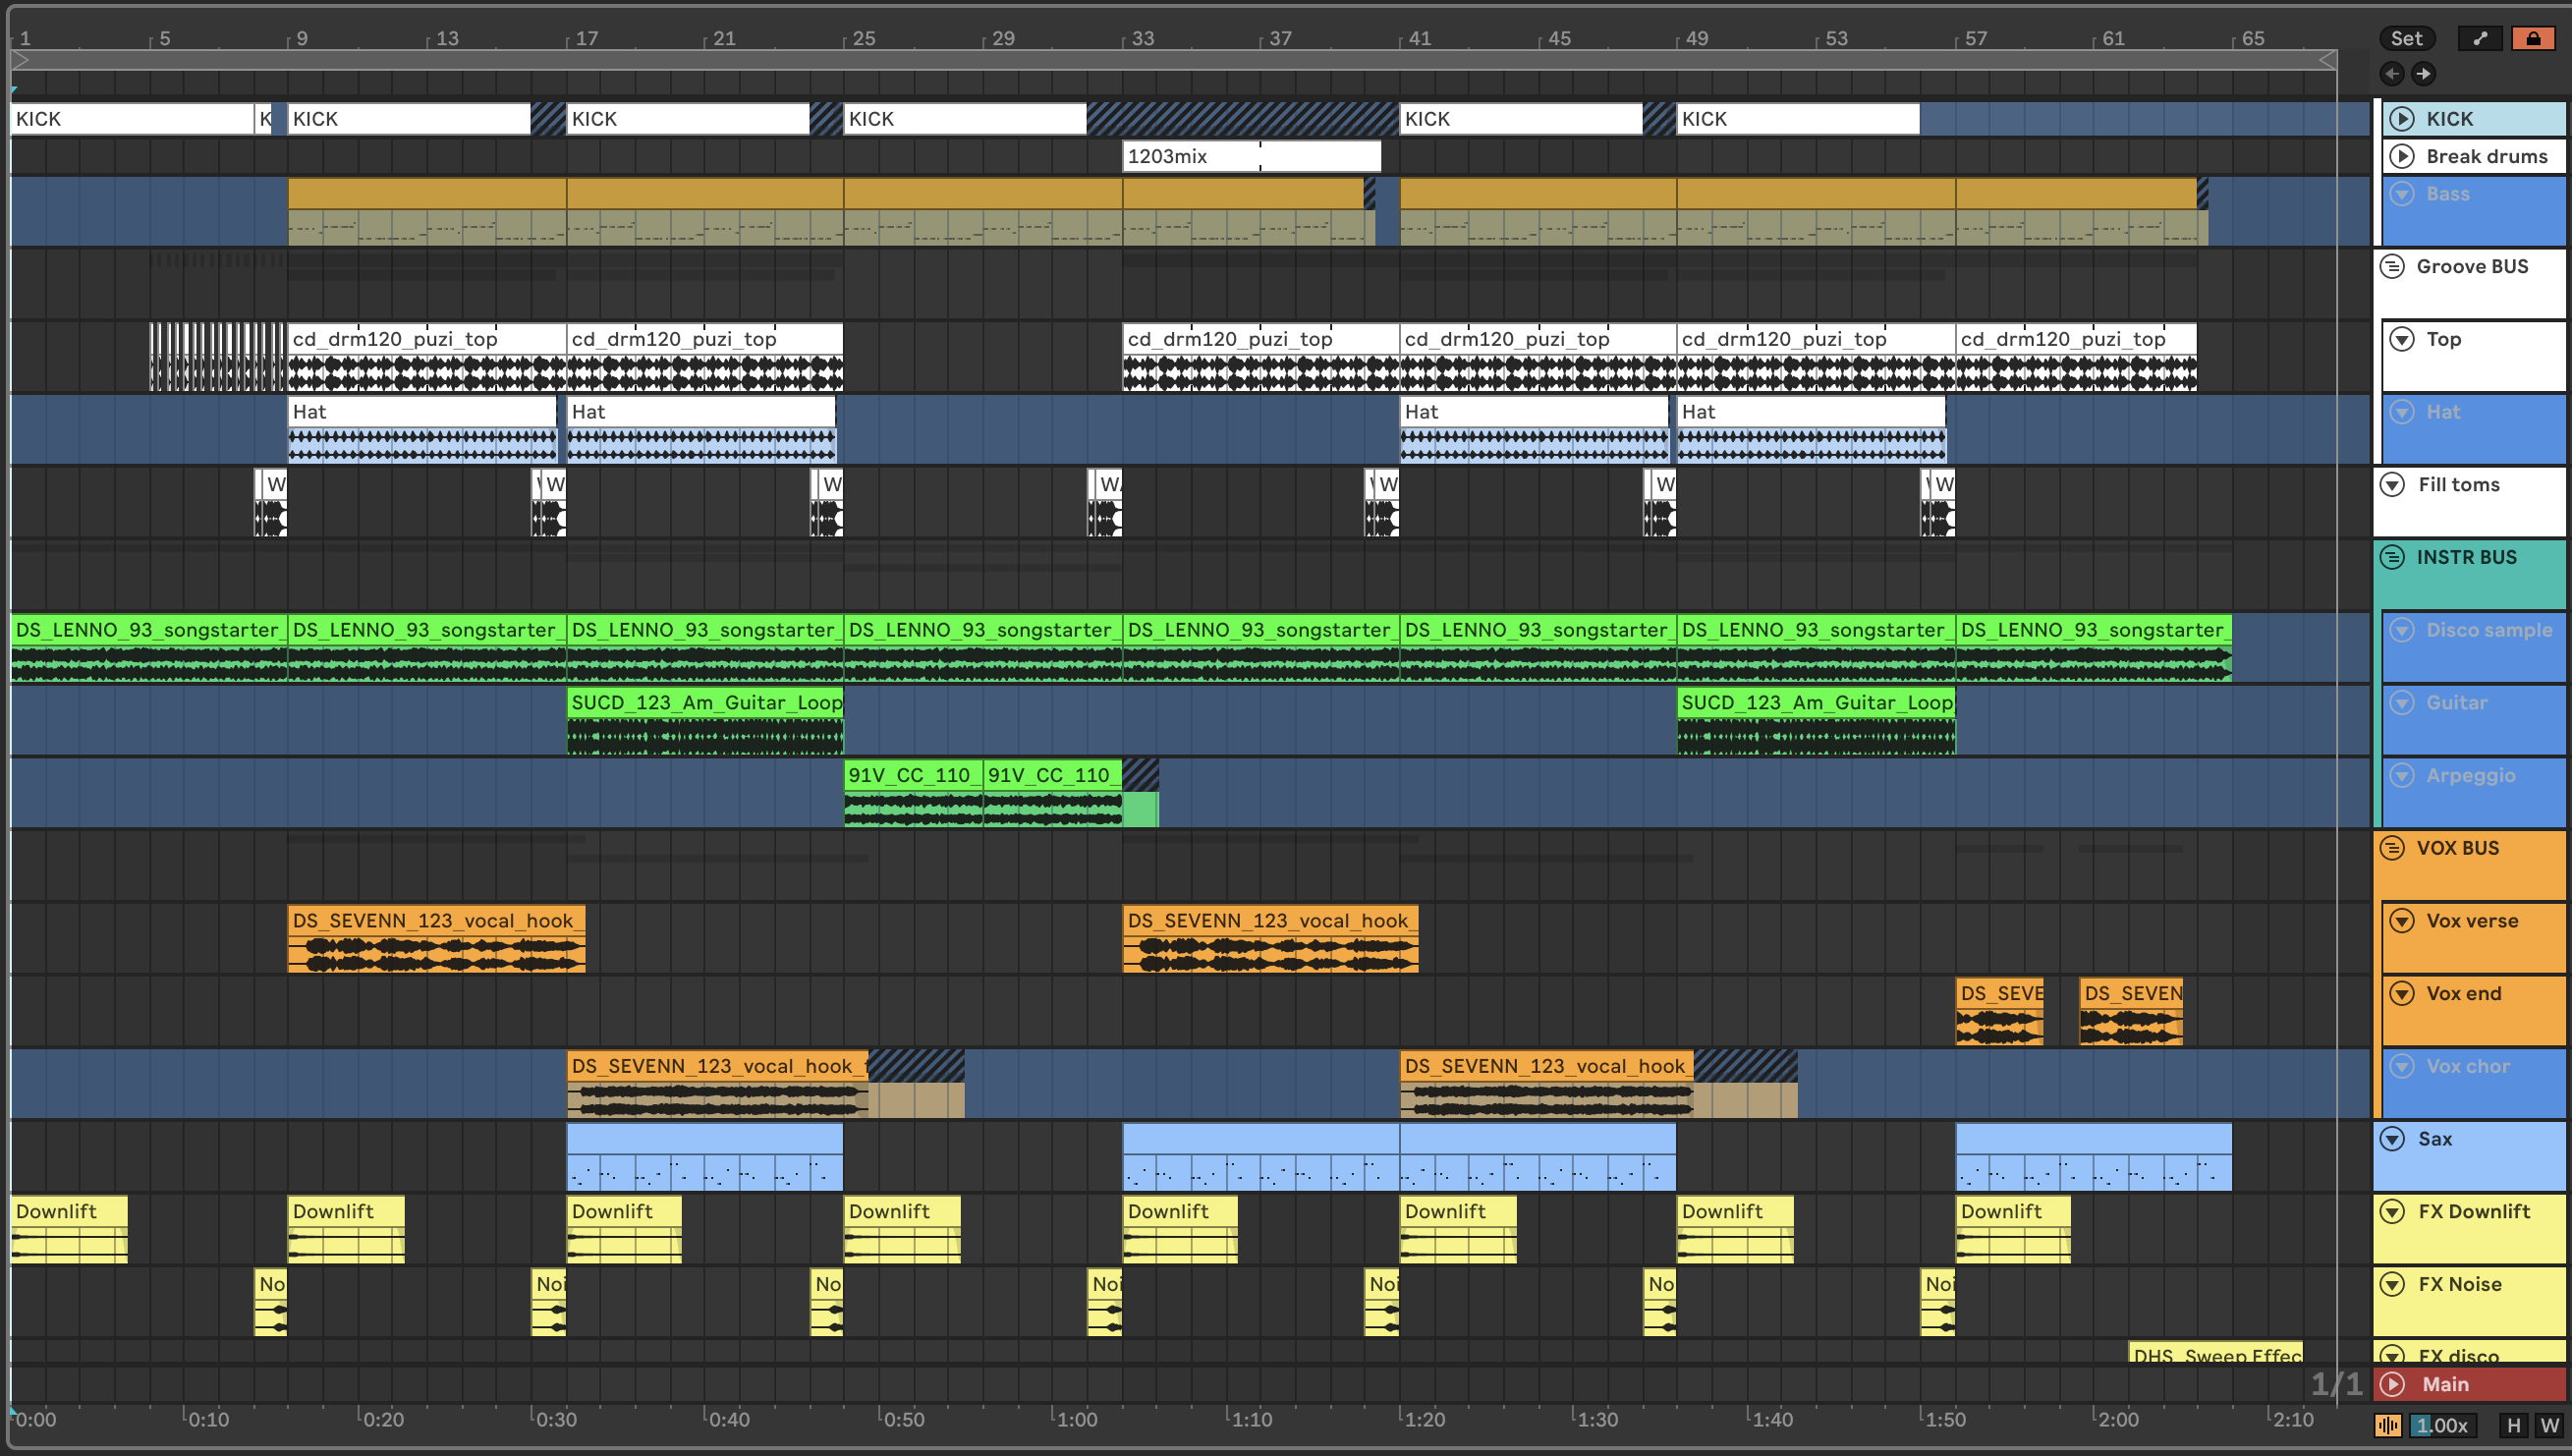Toggle the waveform display button
Screen dimensions: 2572x1456
2388,1425
